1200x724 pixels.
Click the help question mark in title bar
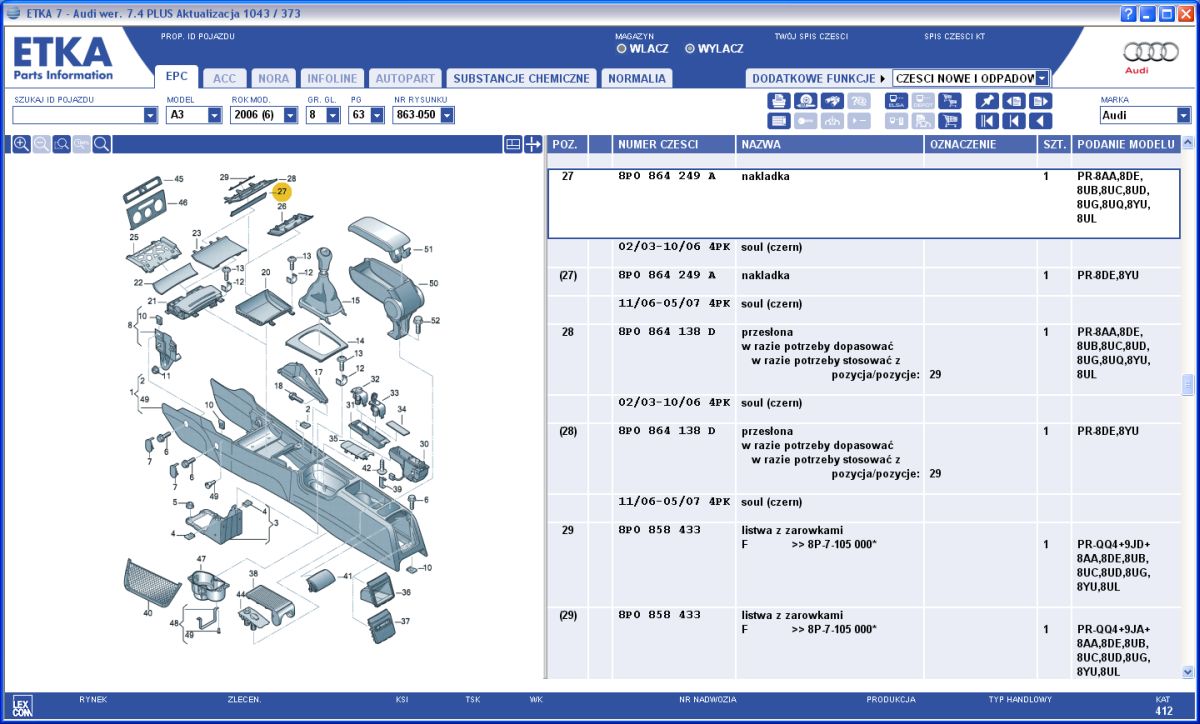(1129, 13)
